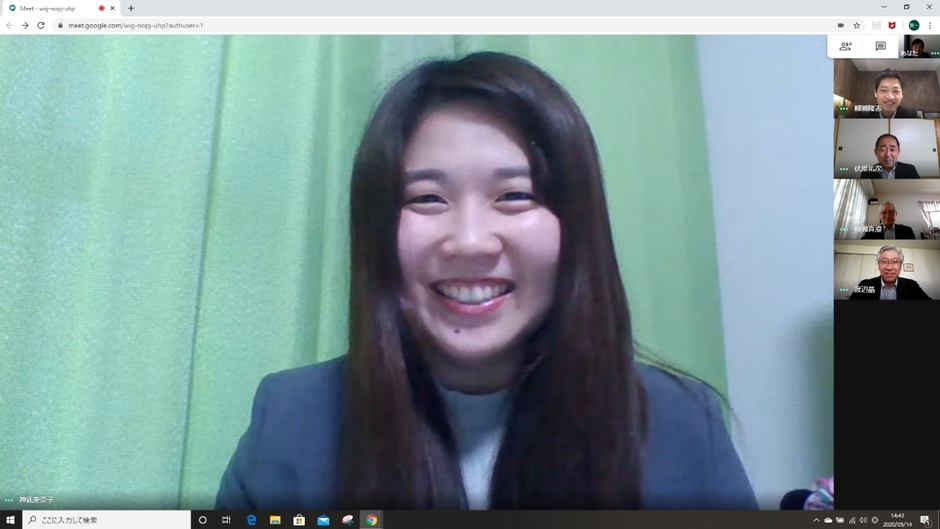The image size is (940, 529).
Task: Select your own video tile labeled あなた
Action: point(919,46)
